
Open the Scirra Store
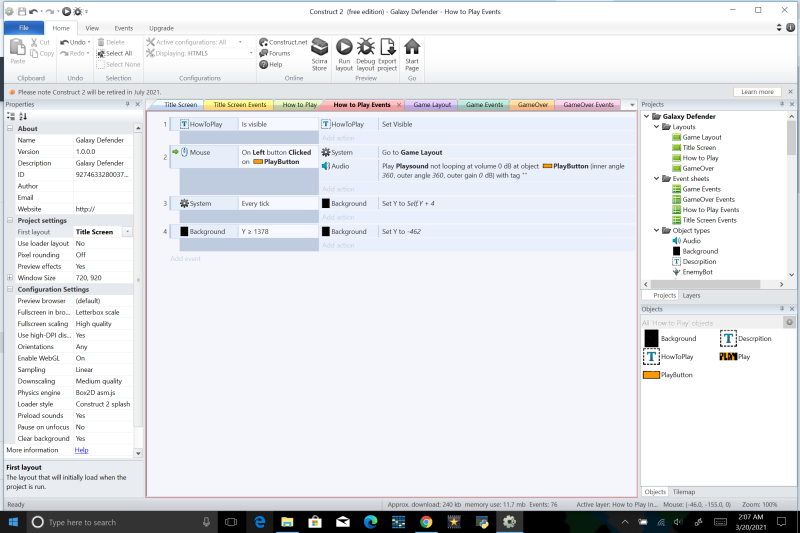[x=319, y=54]
